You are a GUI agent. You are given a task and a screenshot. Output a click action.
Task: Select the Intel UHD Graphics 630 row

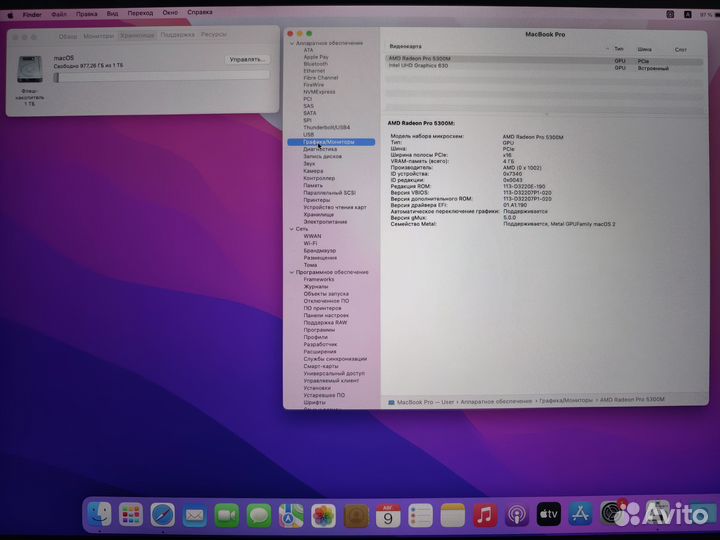point(544,67)
